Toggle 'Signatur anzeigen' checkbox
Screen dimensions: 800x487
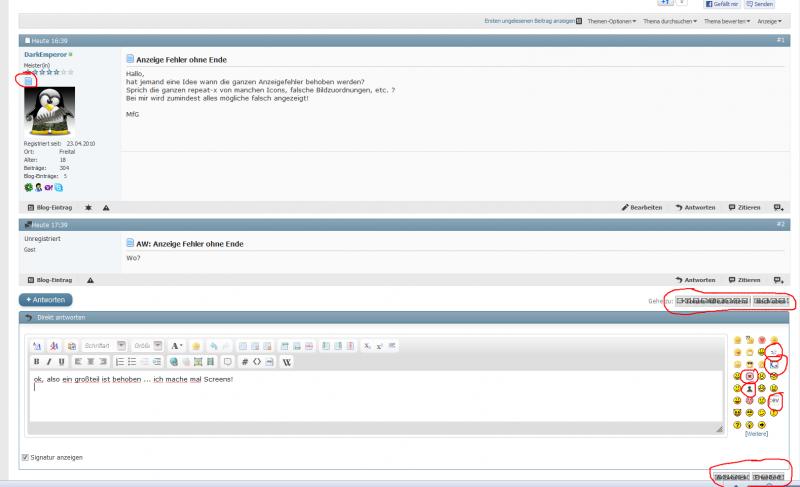[x=25, y=457]
